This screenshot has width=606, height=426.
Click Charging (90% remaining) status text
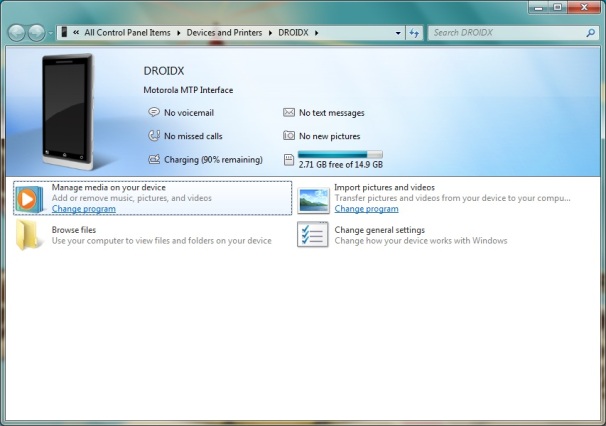click(213, 160)
